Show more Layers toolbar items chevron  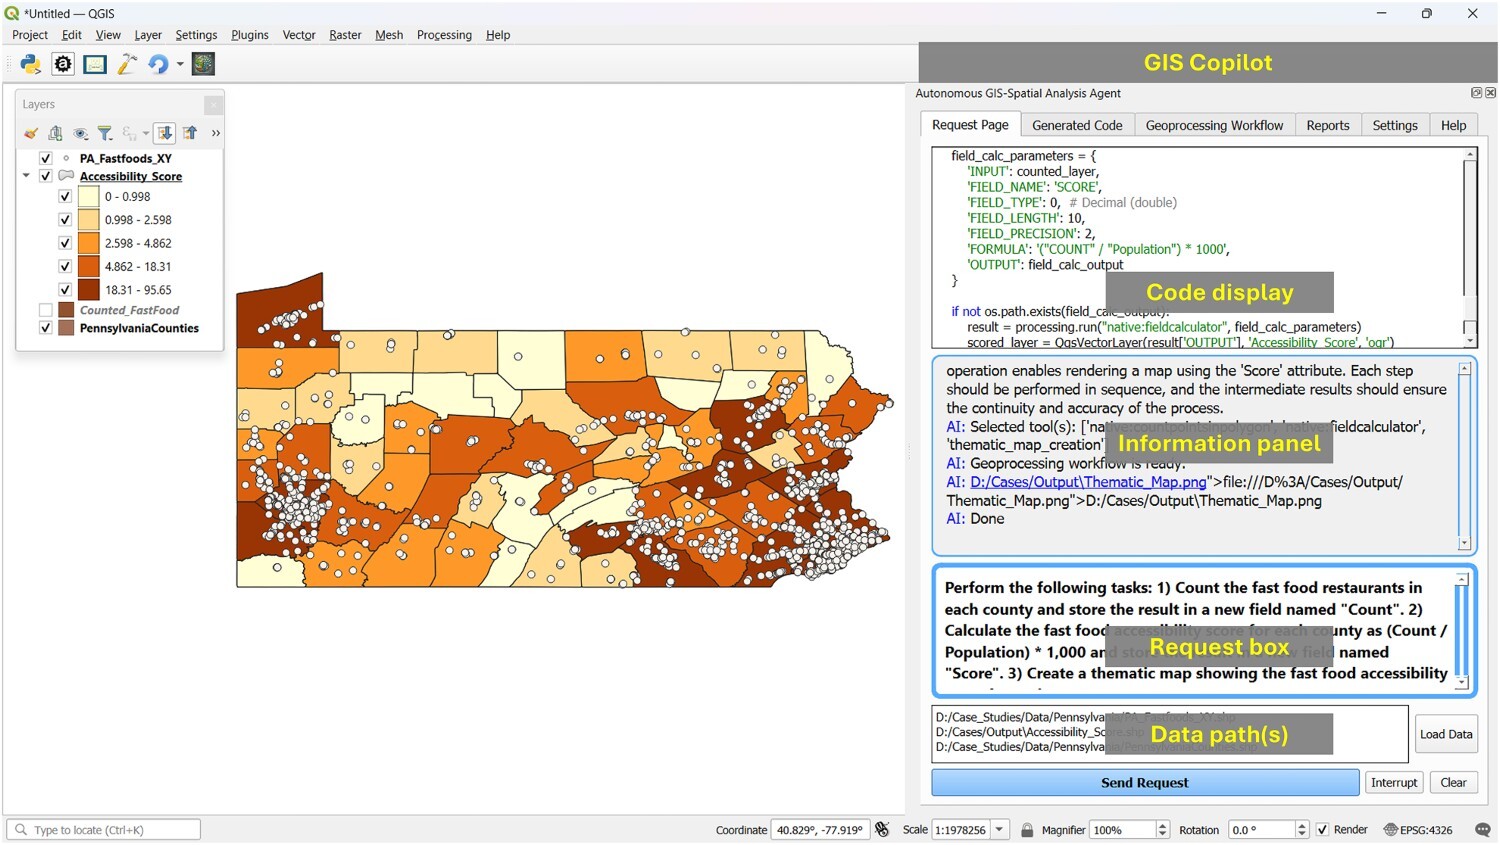point(215,133)
